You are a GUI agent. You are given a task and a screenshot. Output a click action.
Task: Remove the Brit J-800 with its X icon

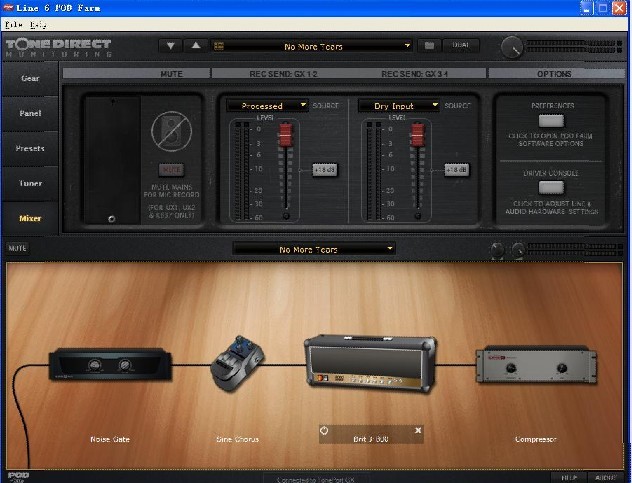pos(418,431)
